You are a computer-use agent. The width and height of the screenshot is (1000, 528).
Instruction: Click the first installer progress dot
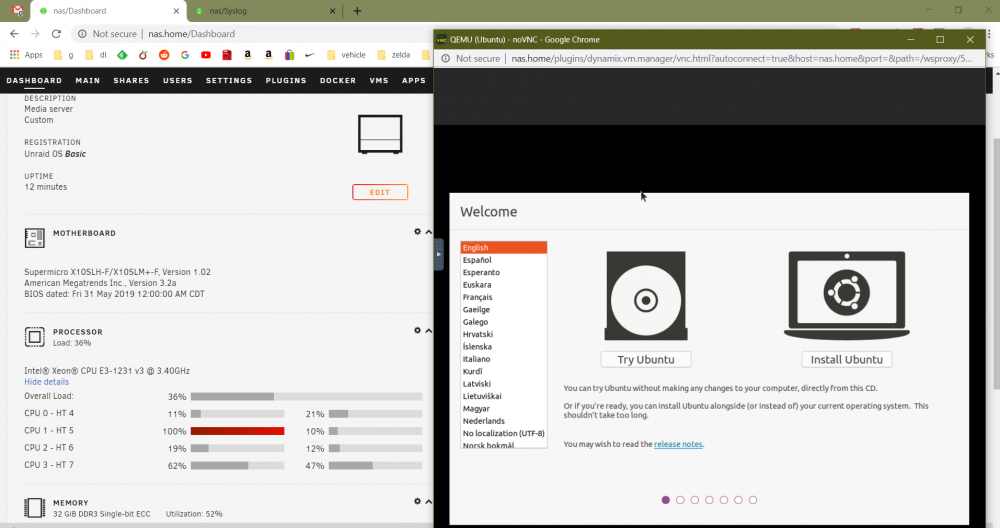point(666,500)
